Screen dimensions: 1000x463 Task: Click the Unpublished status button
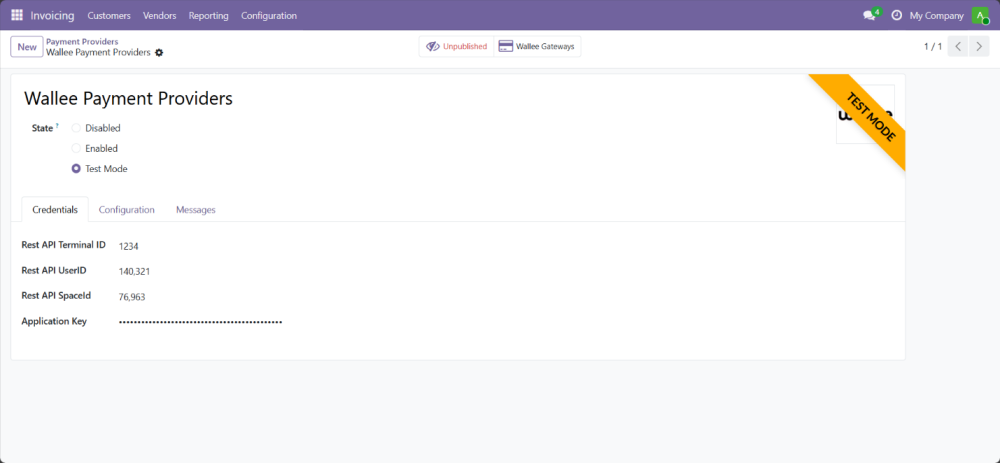pyautogui.click(x=456, y=47)
